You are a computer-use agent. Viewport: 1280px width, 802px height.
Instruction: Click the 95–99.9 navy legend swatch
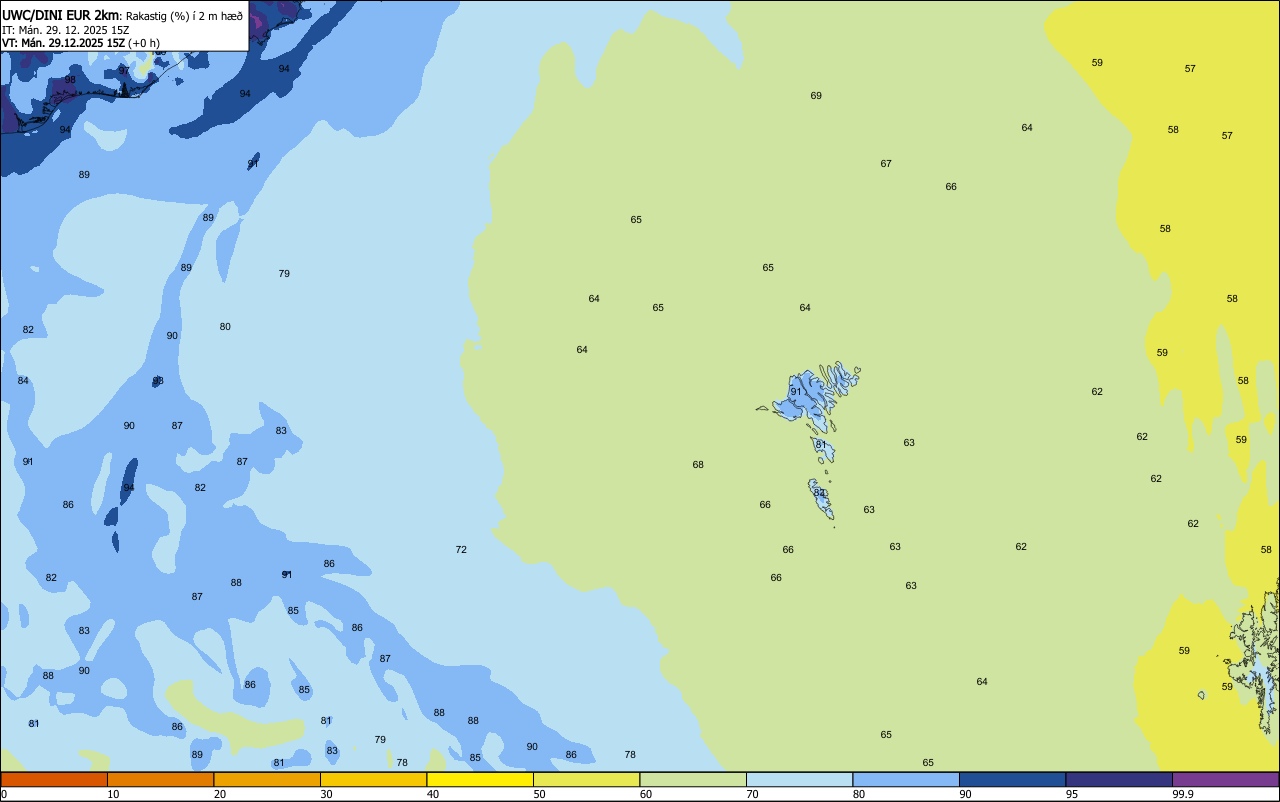coord(1119,779)
